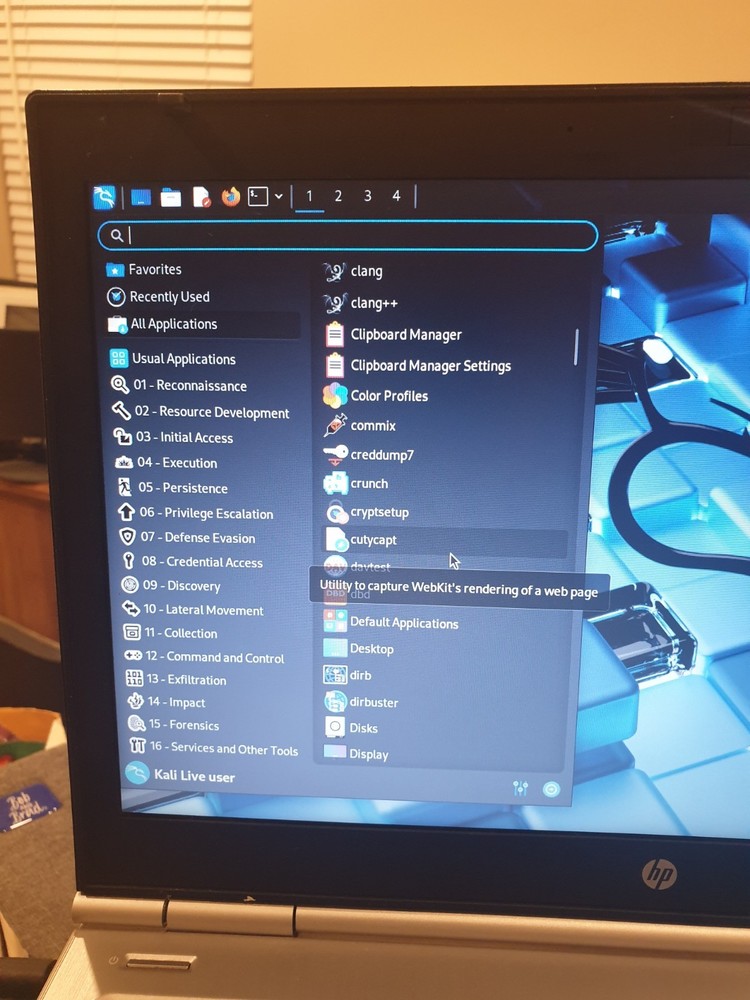Switch to workspace 1
Viewport: 750px width, 1000px height.
coord(309,196)
